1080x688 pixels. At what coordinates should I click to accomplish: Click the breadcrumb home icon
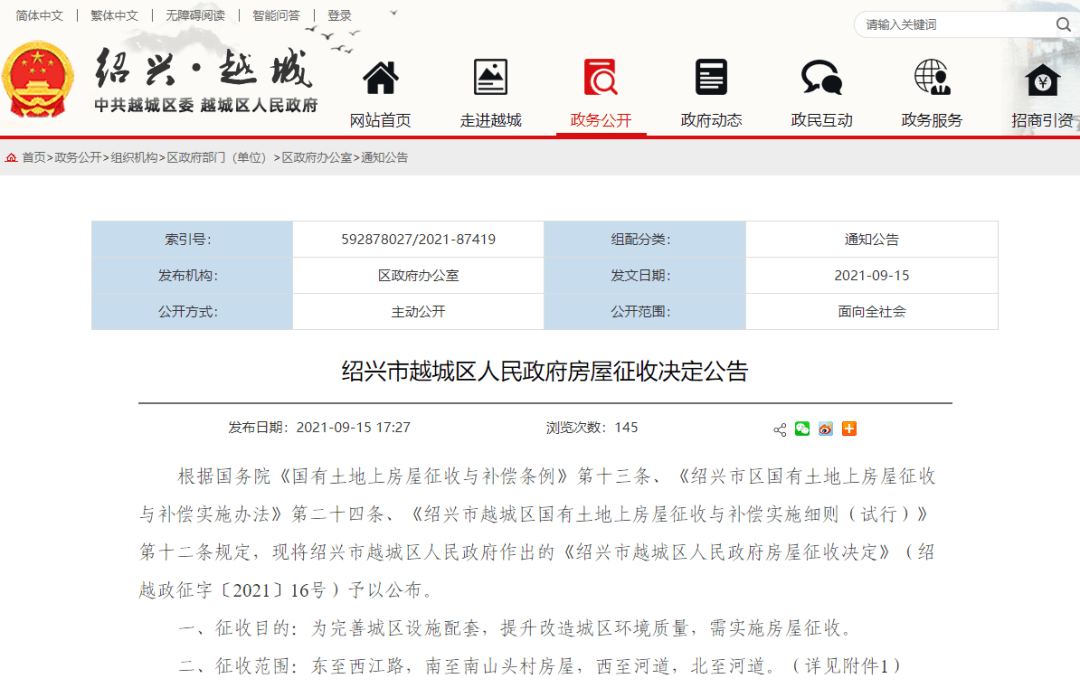click(10, 157)
